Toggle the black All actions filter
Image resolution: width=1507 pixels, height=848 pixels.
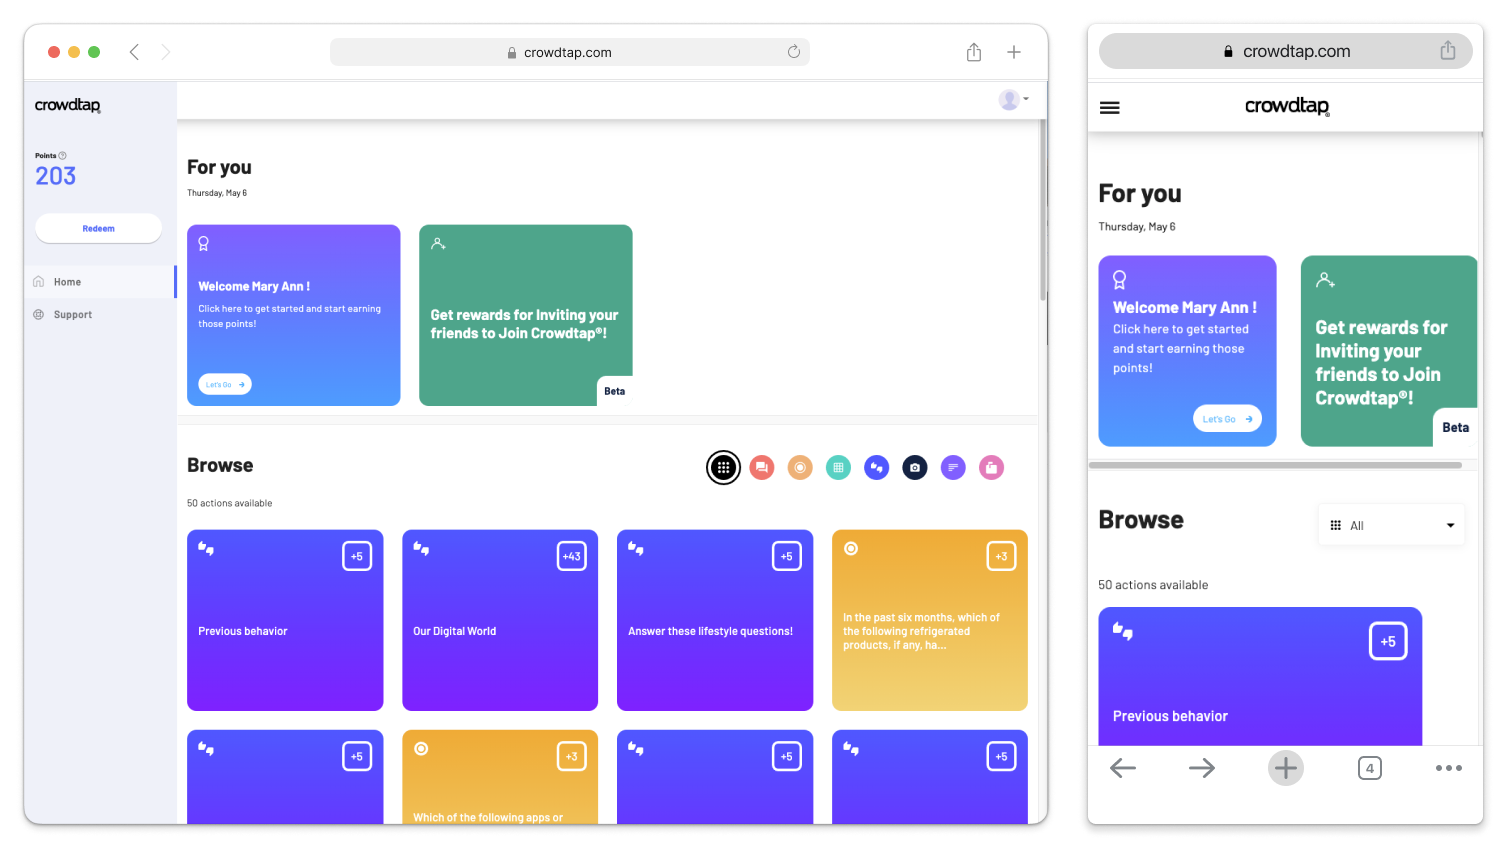click(723, 467)
